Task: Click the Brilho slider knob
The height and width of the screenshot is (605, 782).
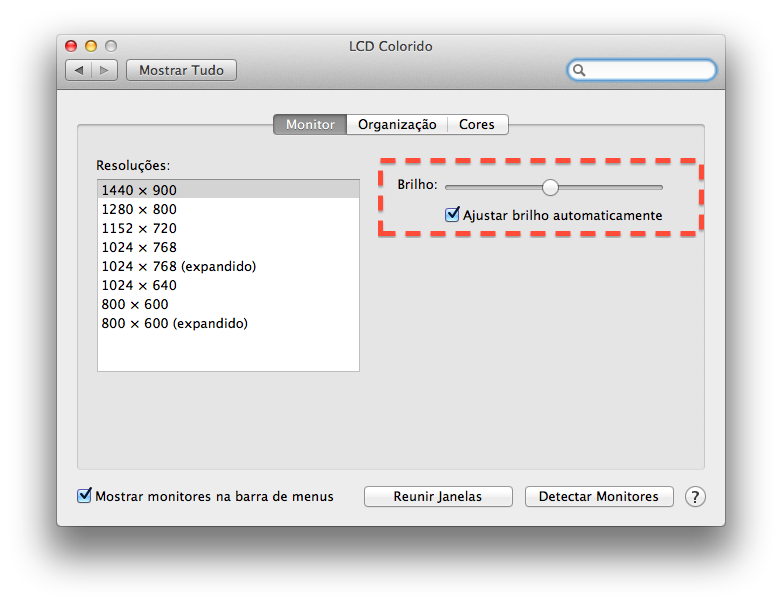Action: (x=550, y=187)
